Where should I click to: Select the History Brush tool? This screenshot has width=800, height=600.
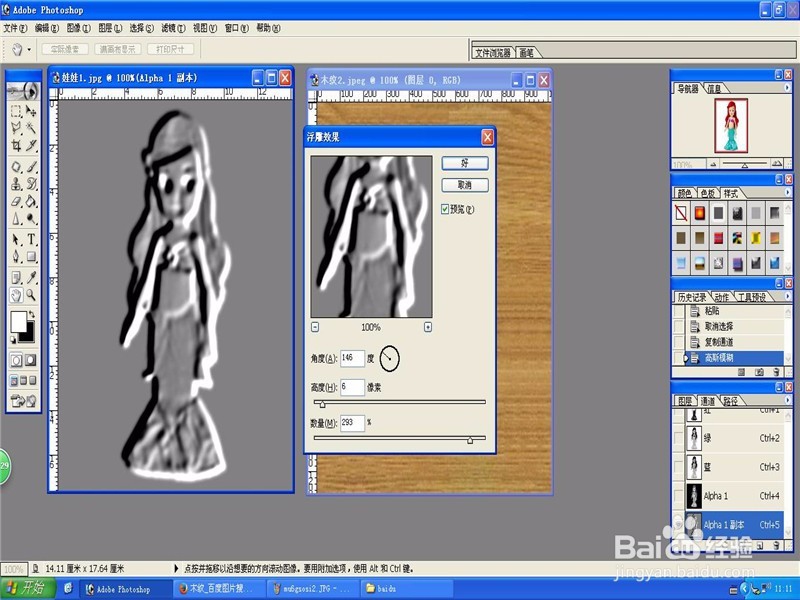[31, 184]
